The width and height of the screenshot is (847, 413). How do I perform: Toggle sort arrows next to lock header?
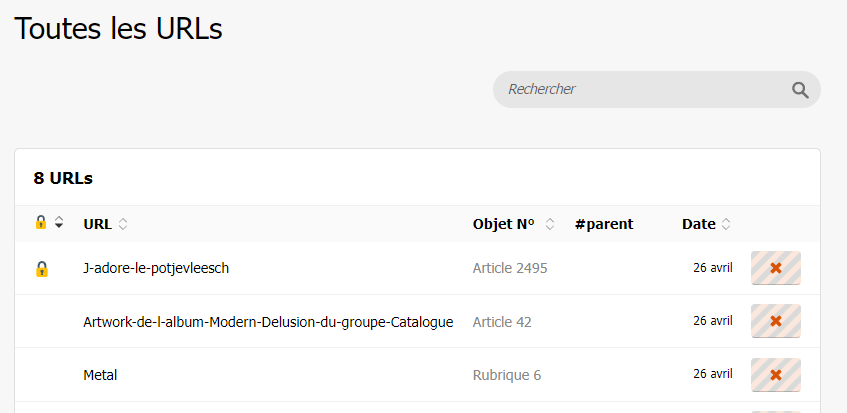59,223
